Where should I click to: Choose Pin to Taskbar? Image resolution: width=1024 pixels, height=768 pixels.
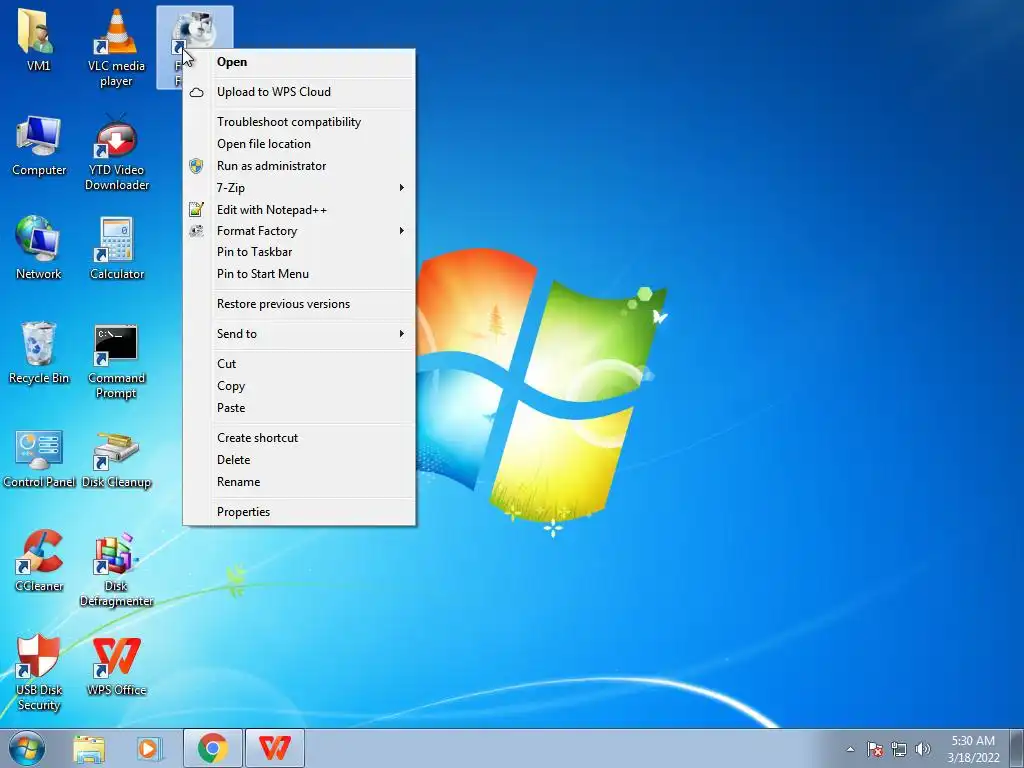point(299,252)
